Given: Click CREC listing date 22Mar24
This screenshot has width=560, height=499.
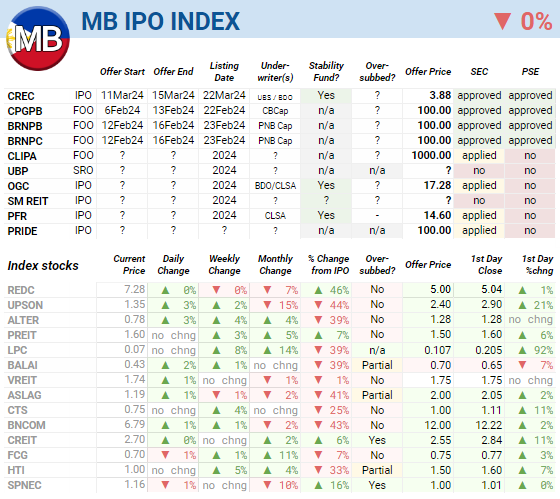Looking at the screenshot, I should click(x=224, y=95).
